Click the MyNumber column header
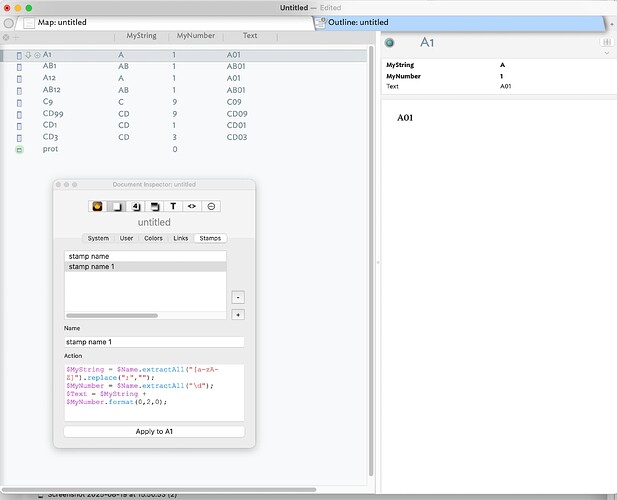Viewport: 617px width, 500px height. (196, 36)
